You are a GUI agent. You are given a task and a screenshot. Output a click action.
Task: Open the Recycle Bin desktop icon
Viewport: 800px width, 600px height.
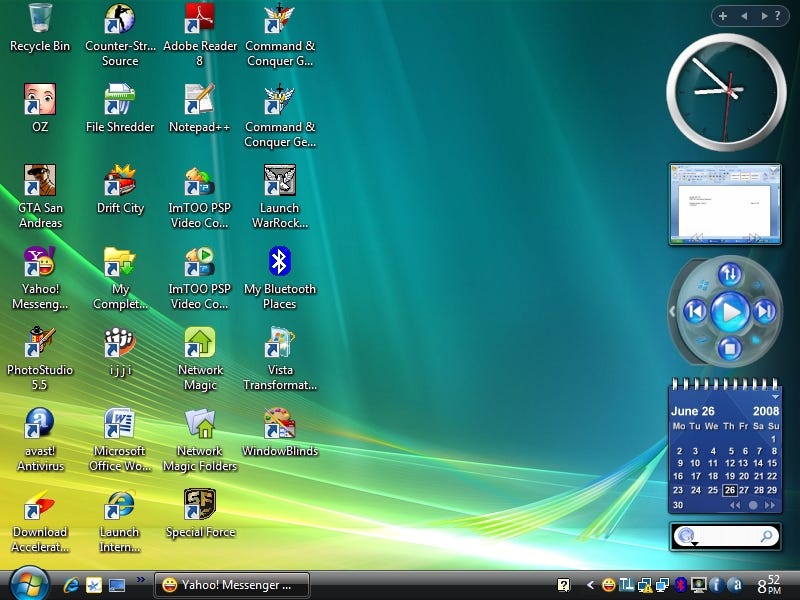[x=40, y=19]
